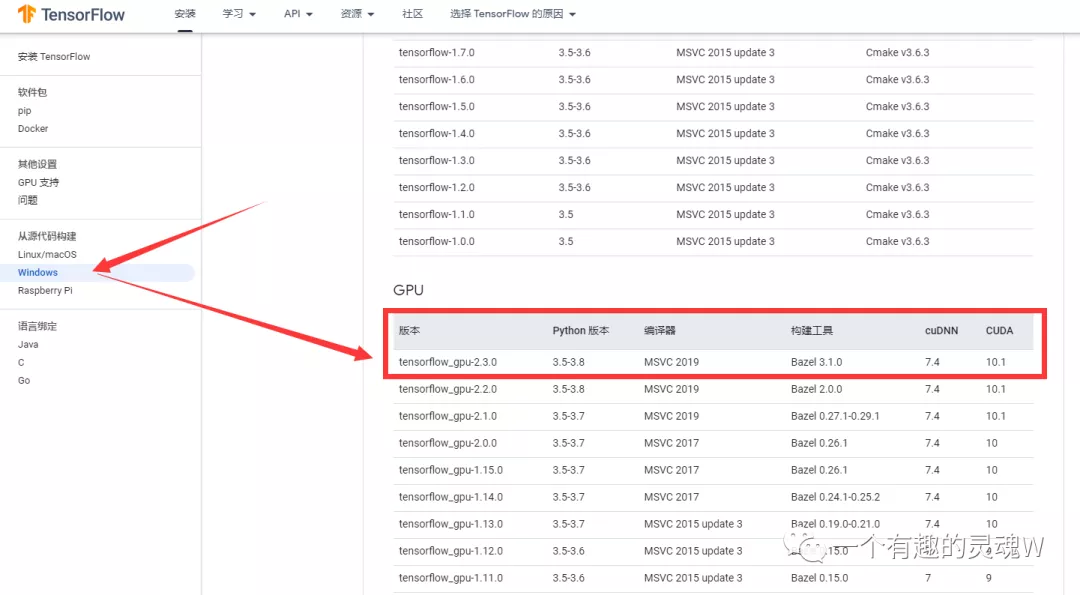Click MSVC 2017 in tensorflow_gpu-2.0.0 row
The height and width of the screenshot is (595, 1080).
[x=671, y=443]
